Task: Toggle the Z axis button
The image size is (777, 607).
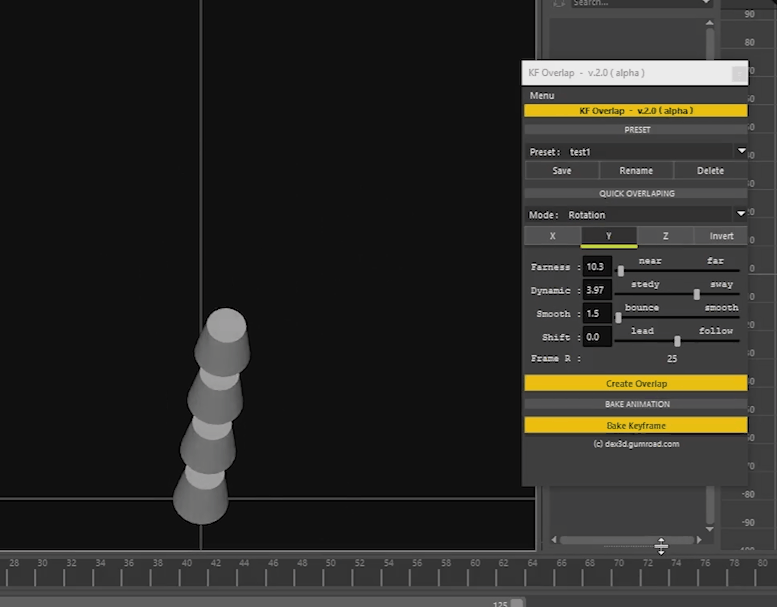Action: 666,236
